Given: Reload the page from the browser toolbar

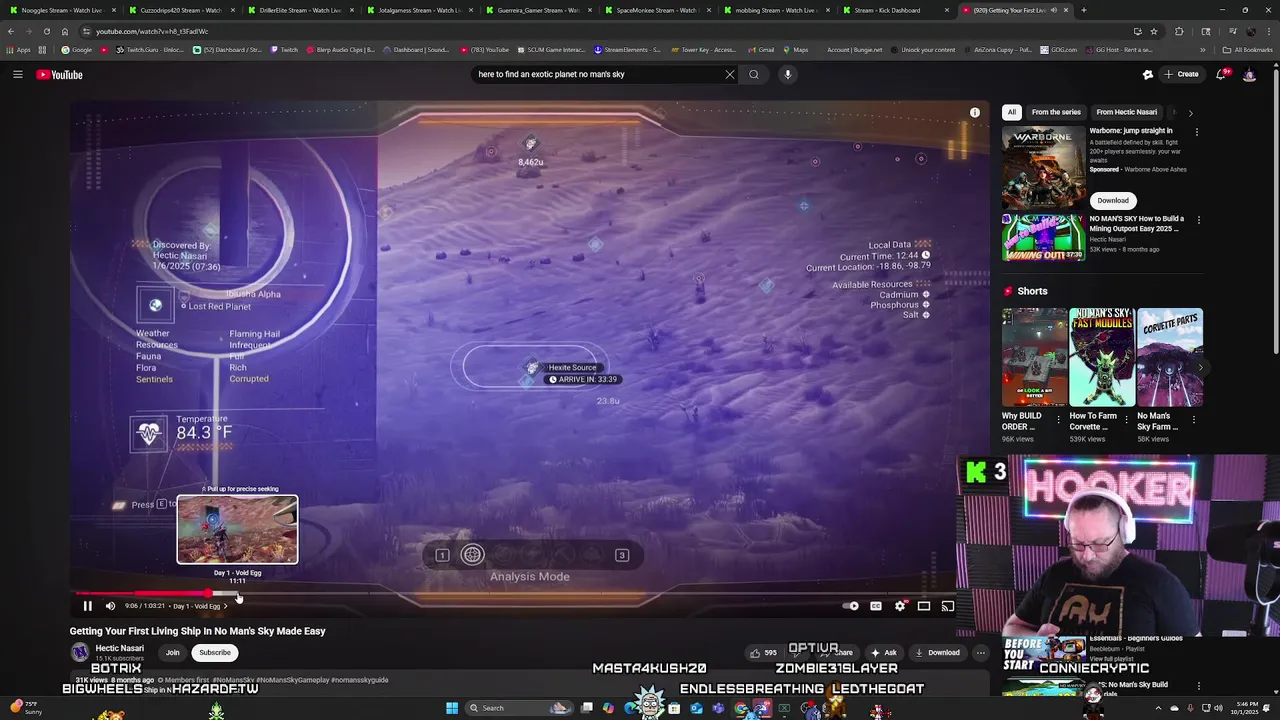Looking at the screenshot, I should point(47,31).
